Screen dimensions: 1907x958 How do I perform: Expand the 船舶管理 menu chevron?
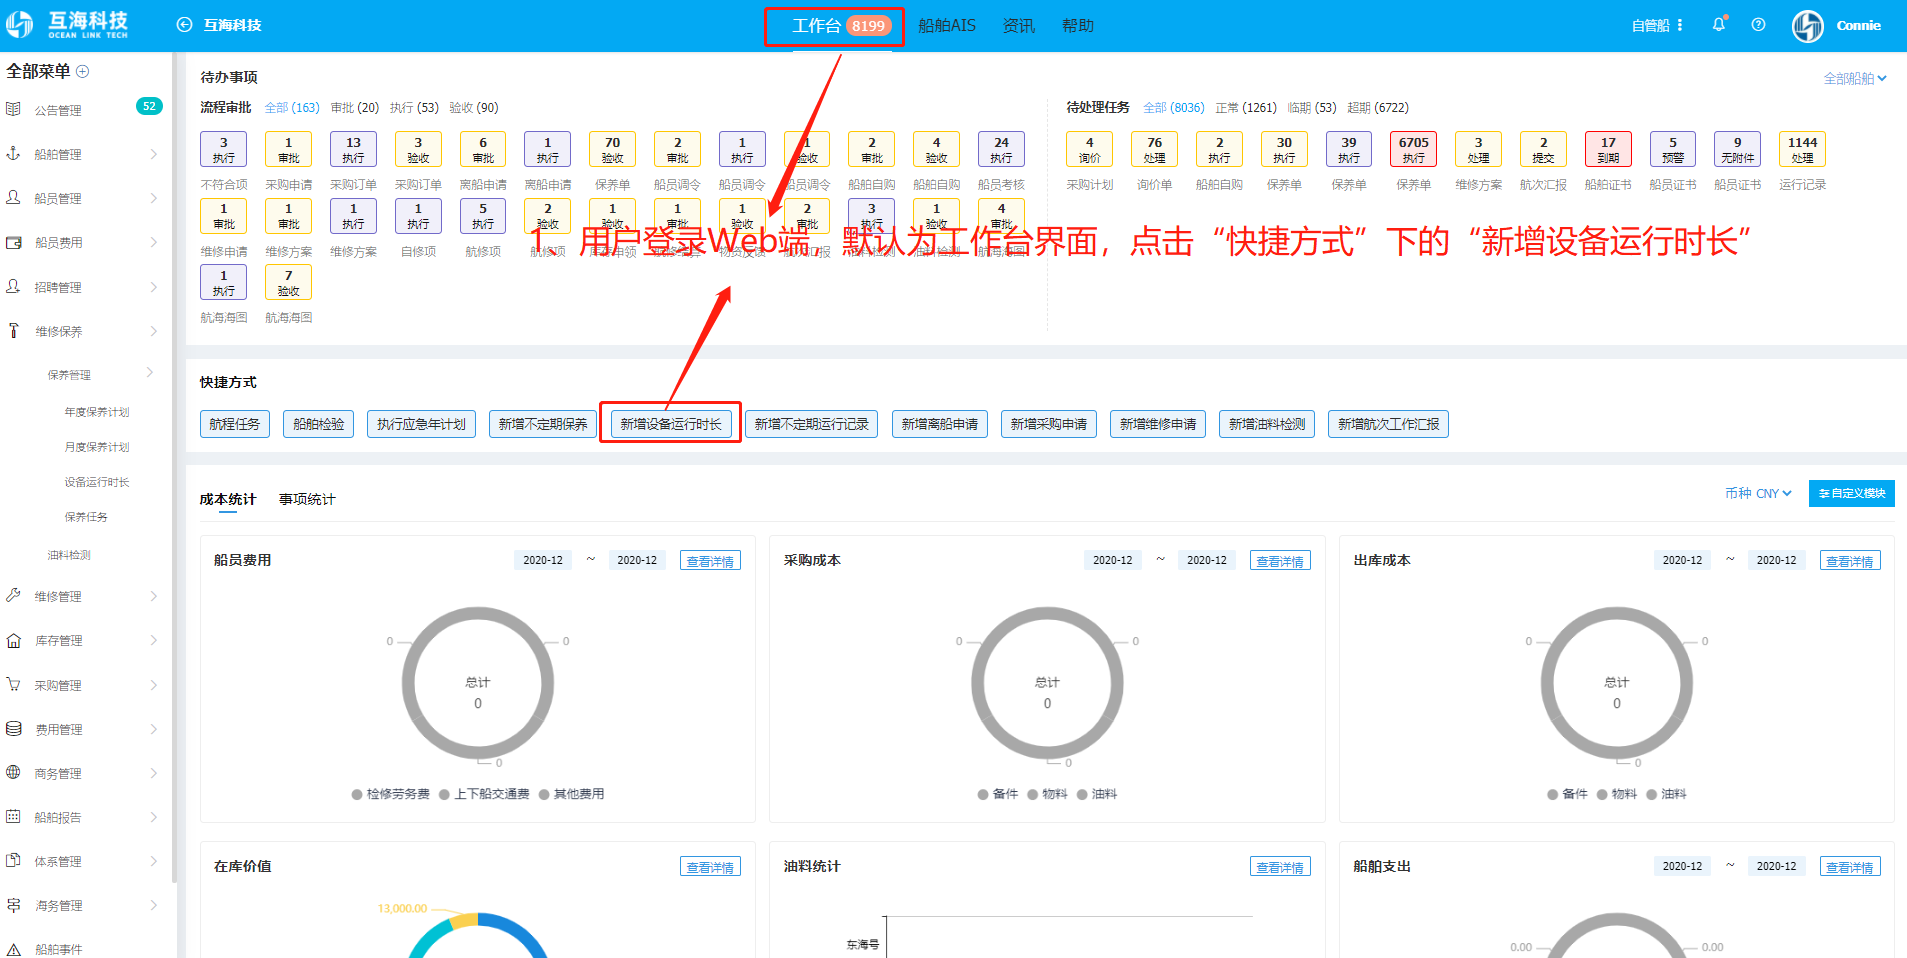point(154,154)
